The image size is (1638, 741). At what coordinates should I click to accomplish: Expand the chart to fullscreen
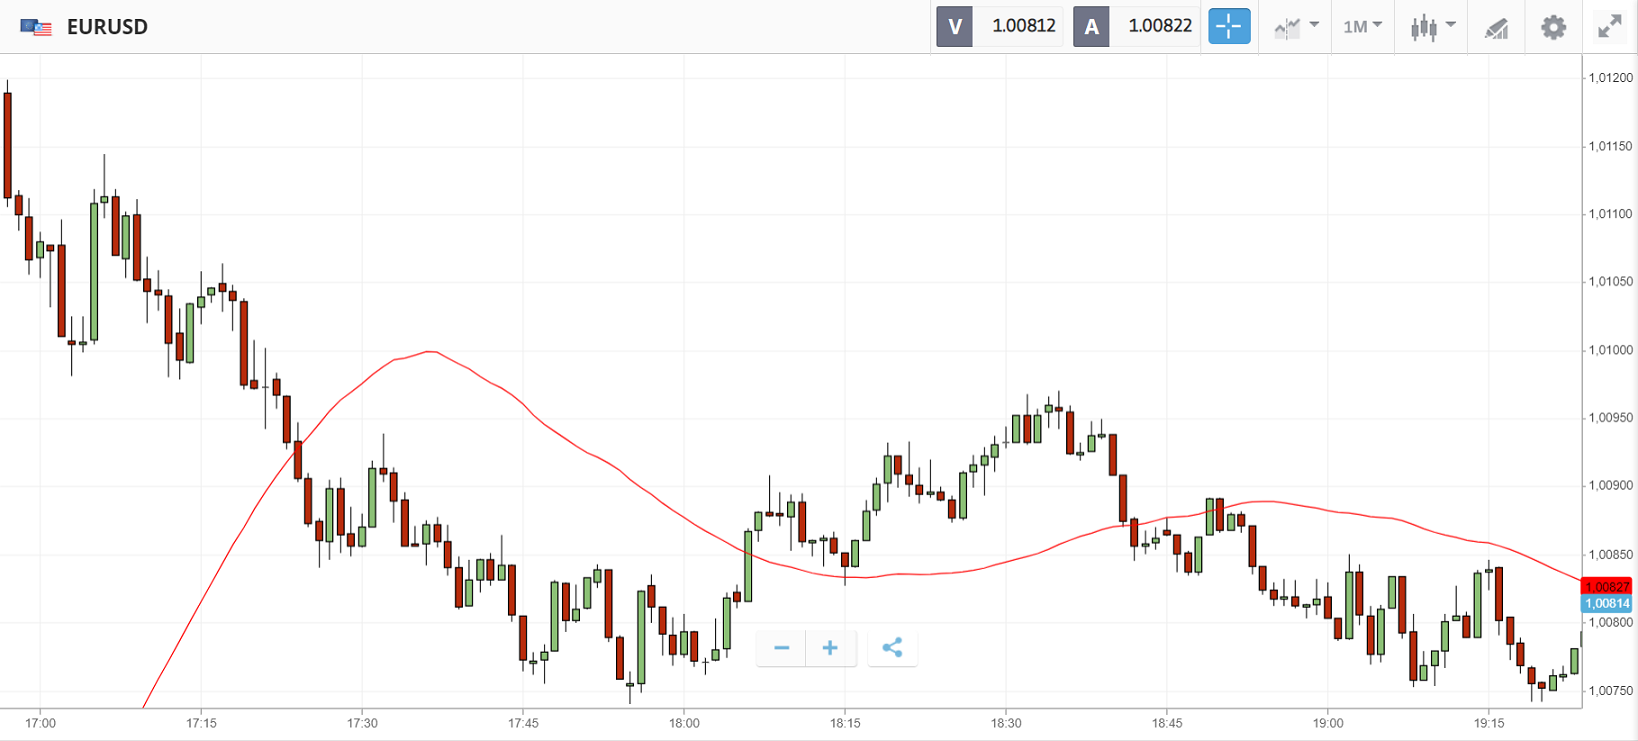(x=1609, y=27)
